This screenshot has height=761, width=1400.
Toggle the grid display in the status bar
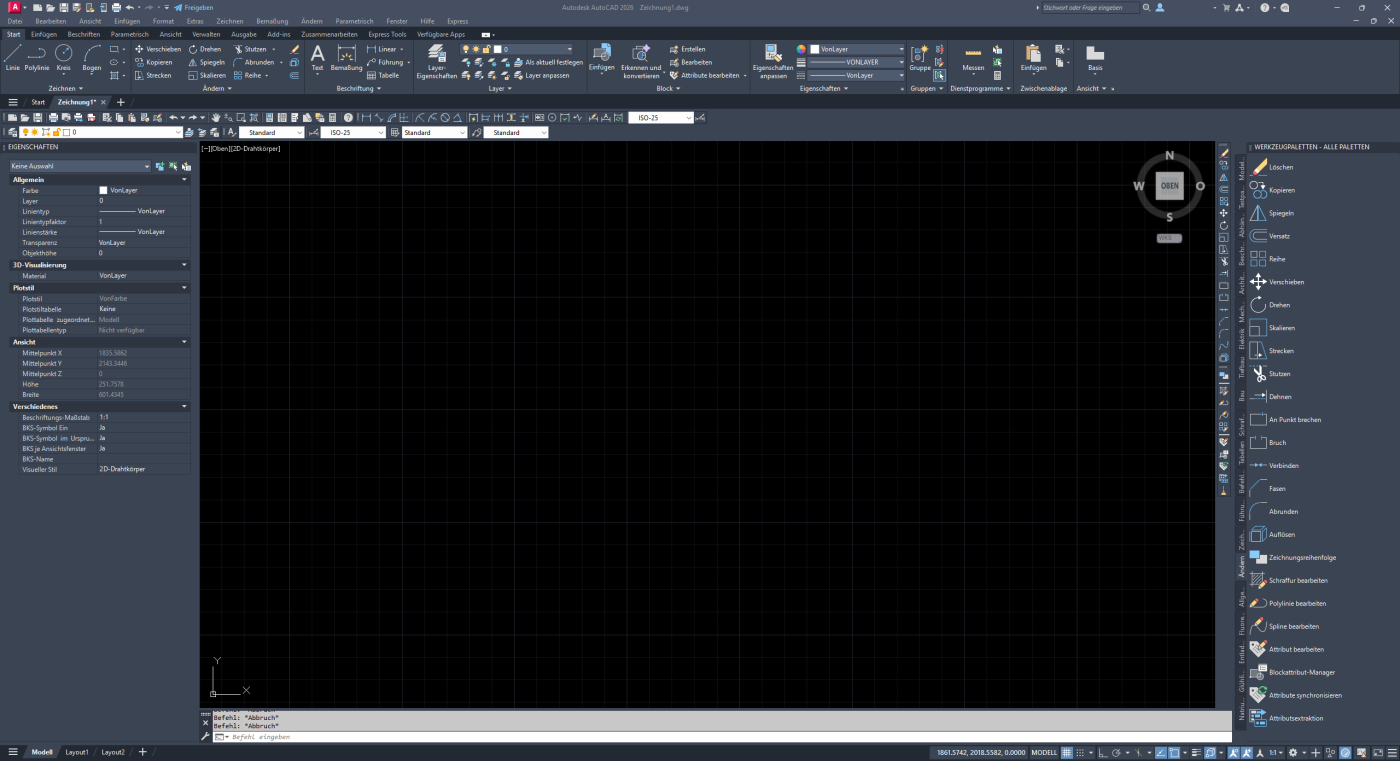(1067, 750)
